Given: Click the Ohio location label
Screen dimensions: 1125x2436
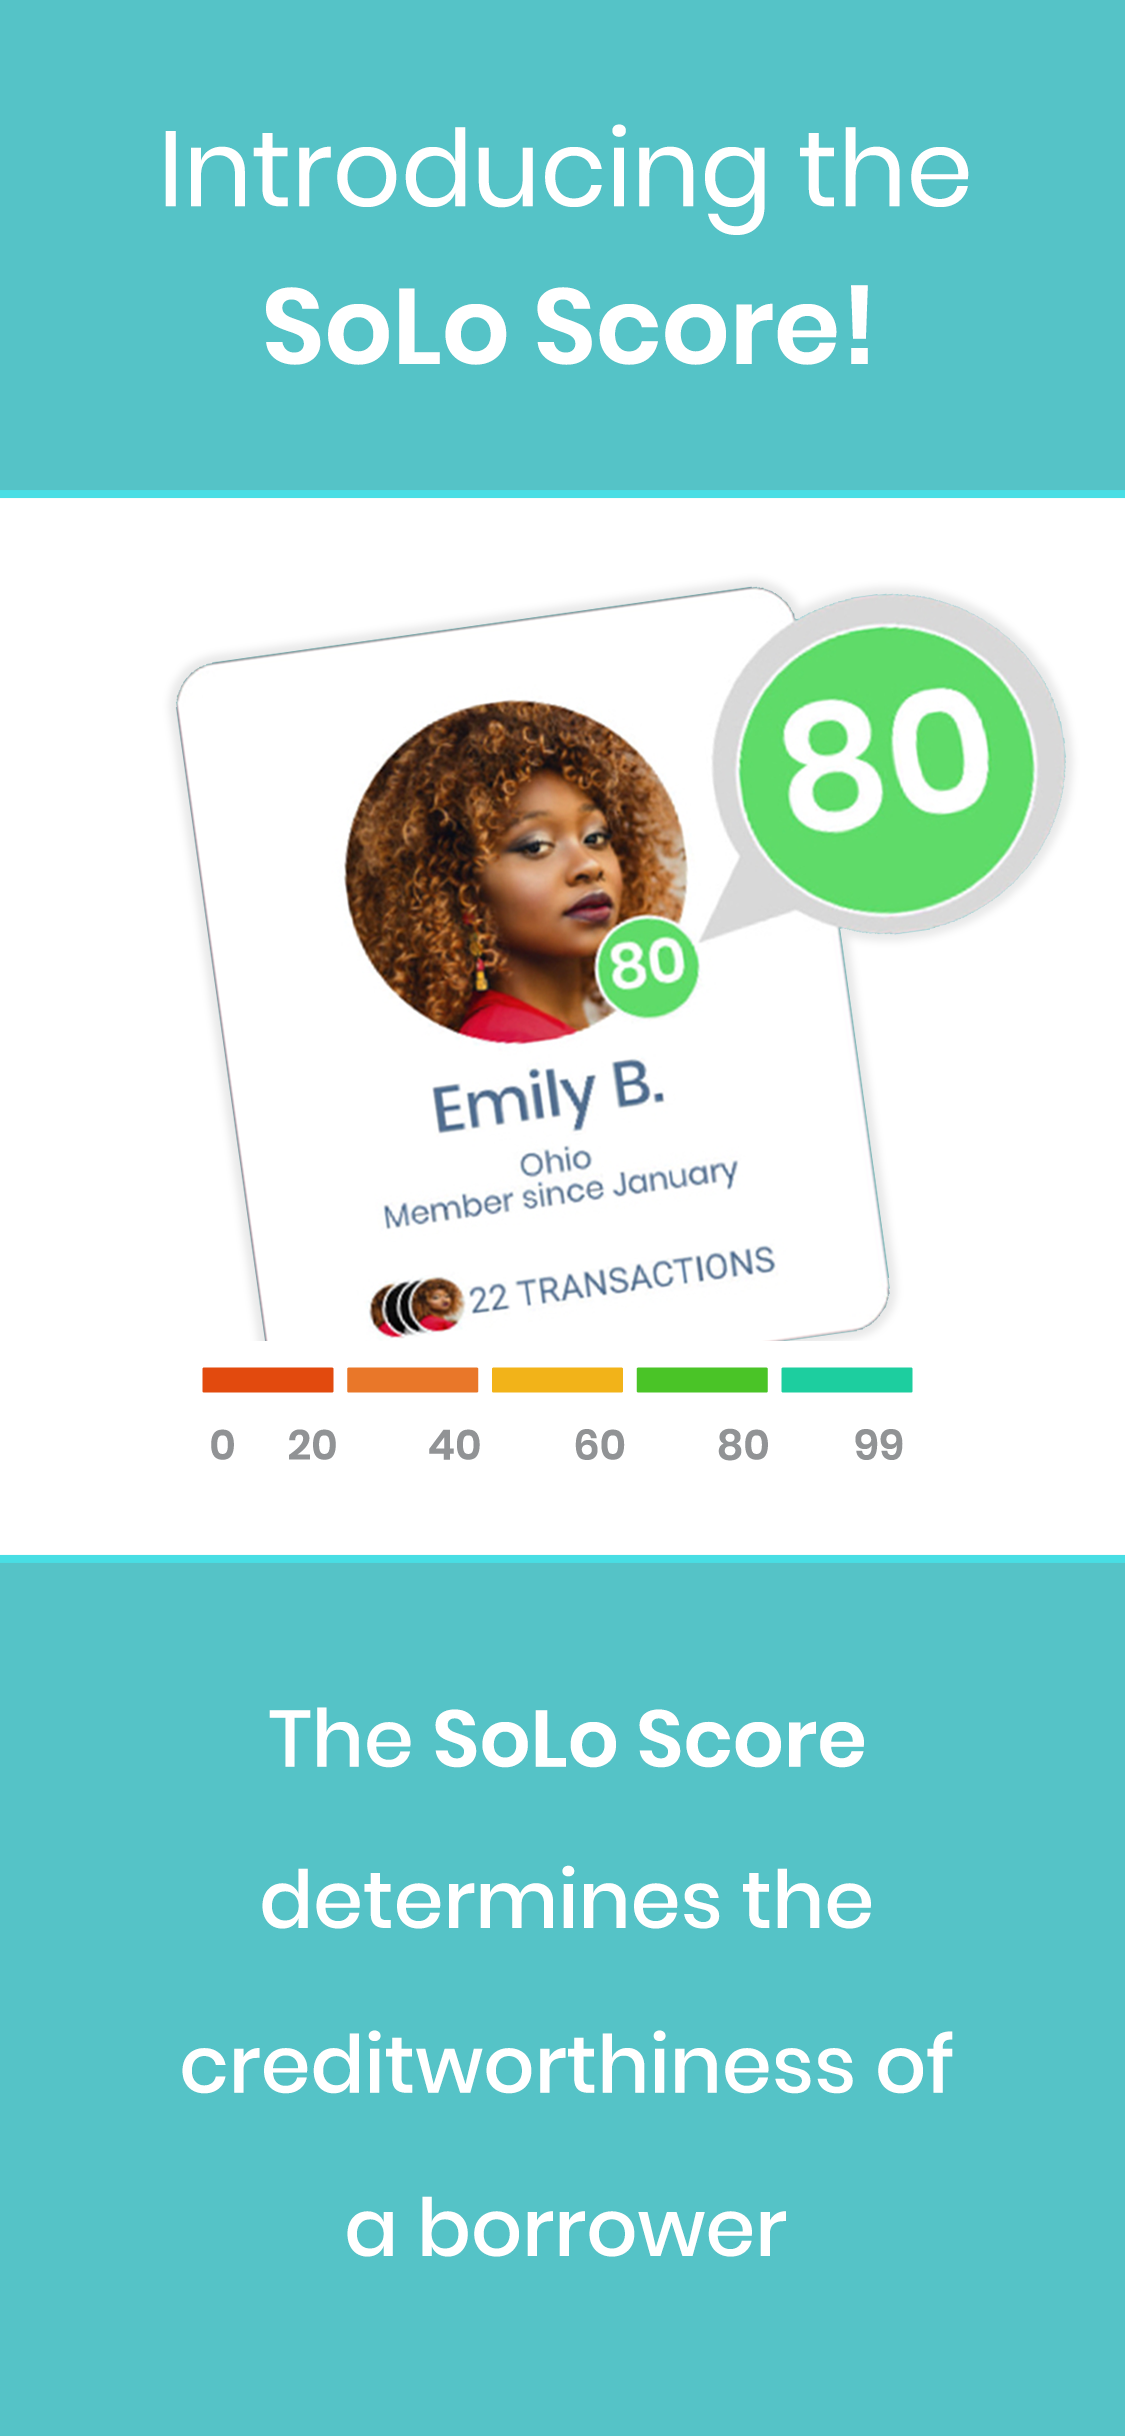Looking at the screenshot, I should pos(556,1162).
